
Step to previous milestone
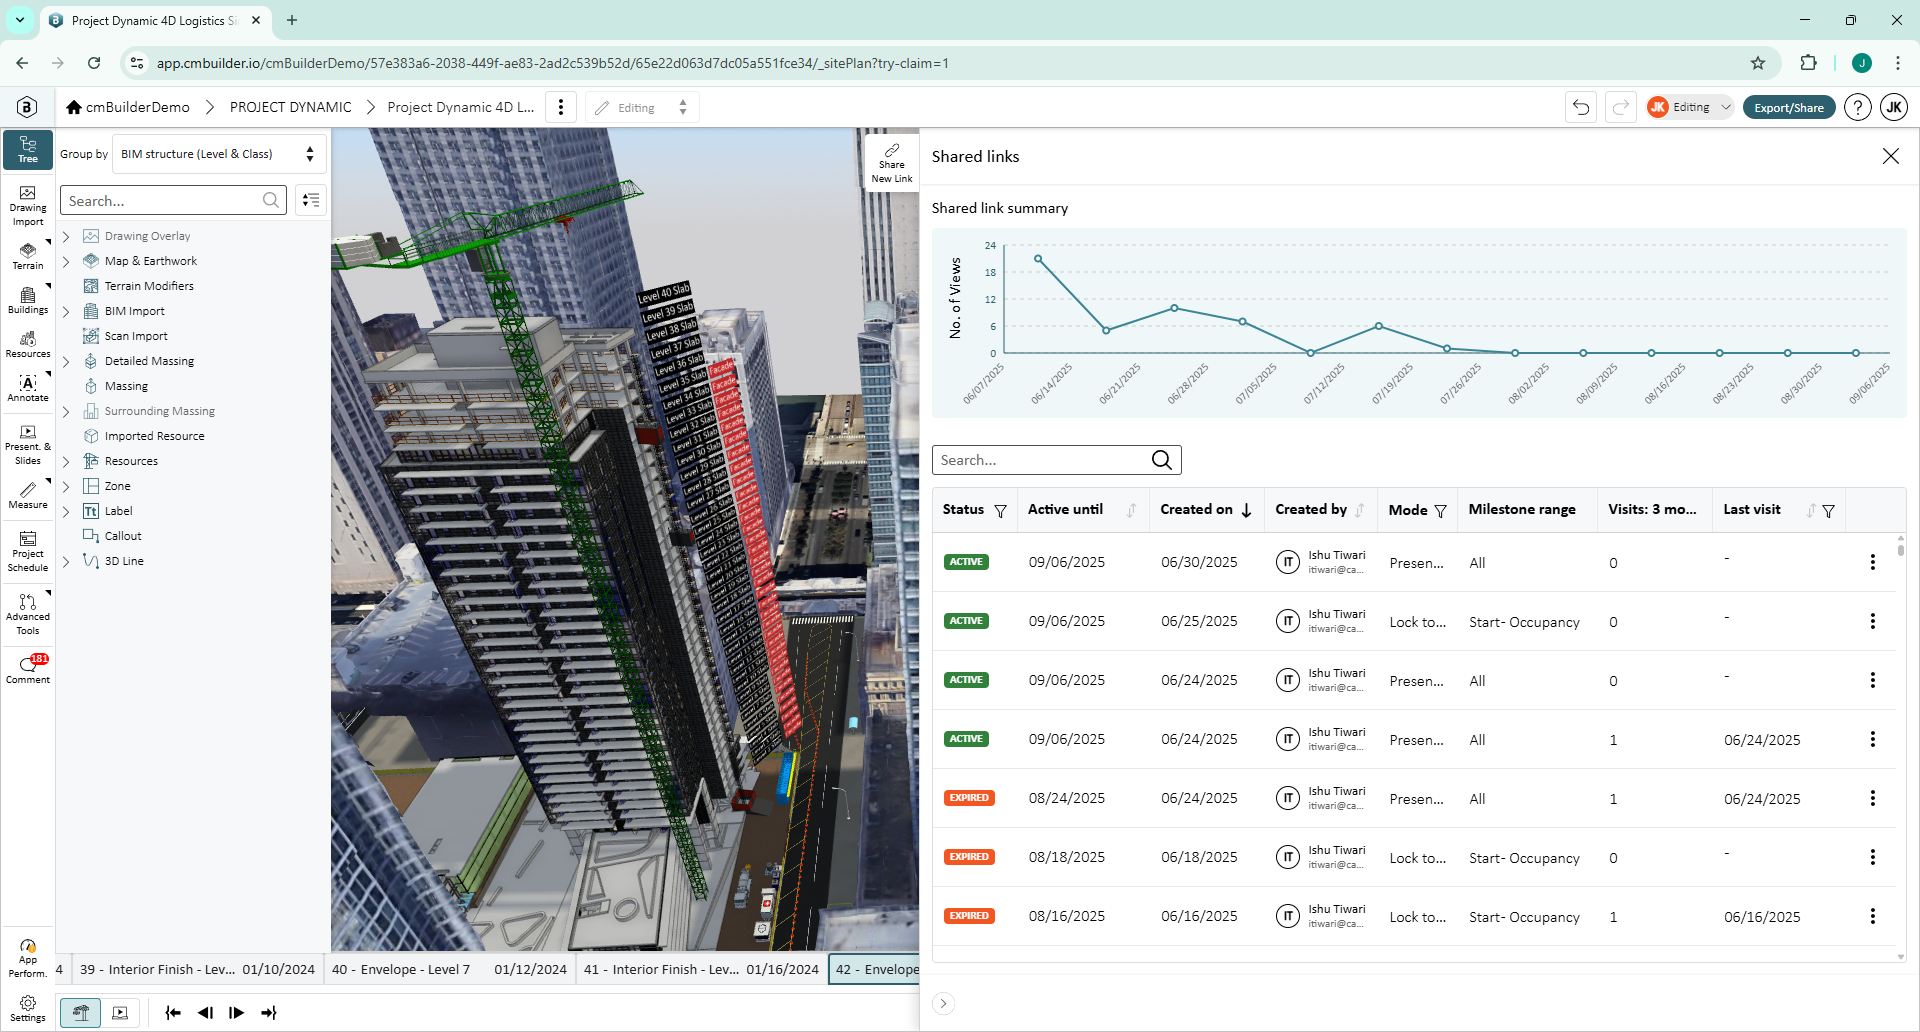[x=205, y=1013]
